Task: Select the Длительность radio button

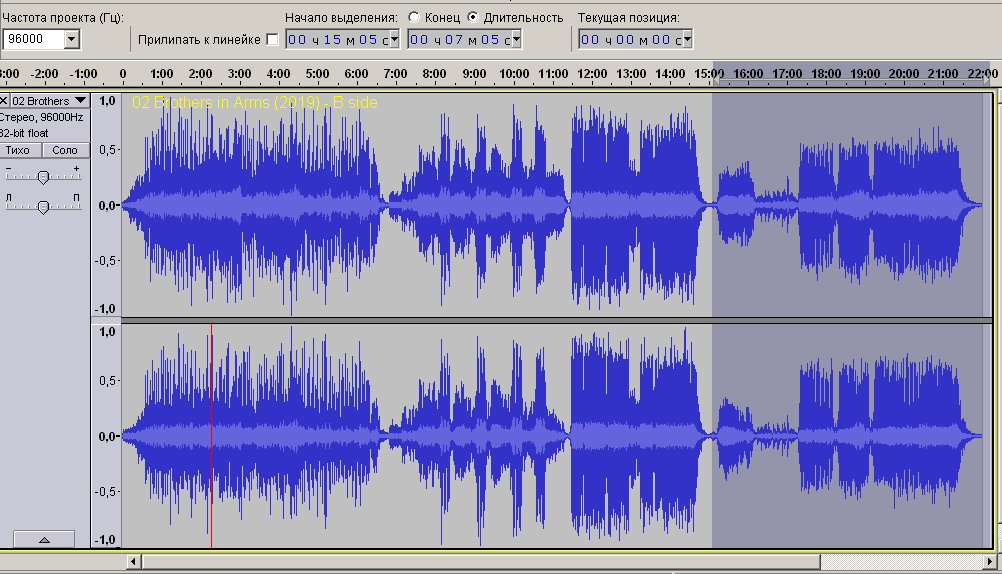Action: (x=472, y=17)
